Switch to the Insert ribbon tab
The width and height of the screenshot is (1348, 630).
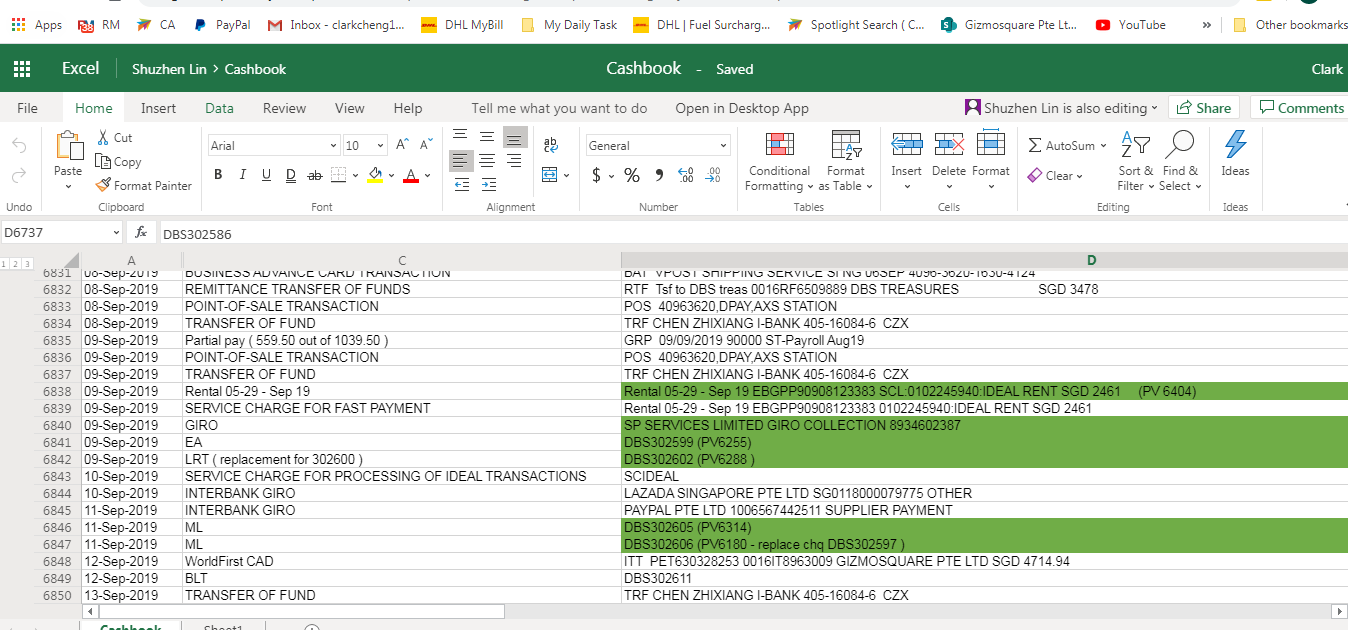click(x=158, y=108)
